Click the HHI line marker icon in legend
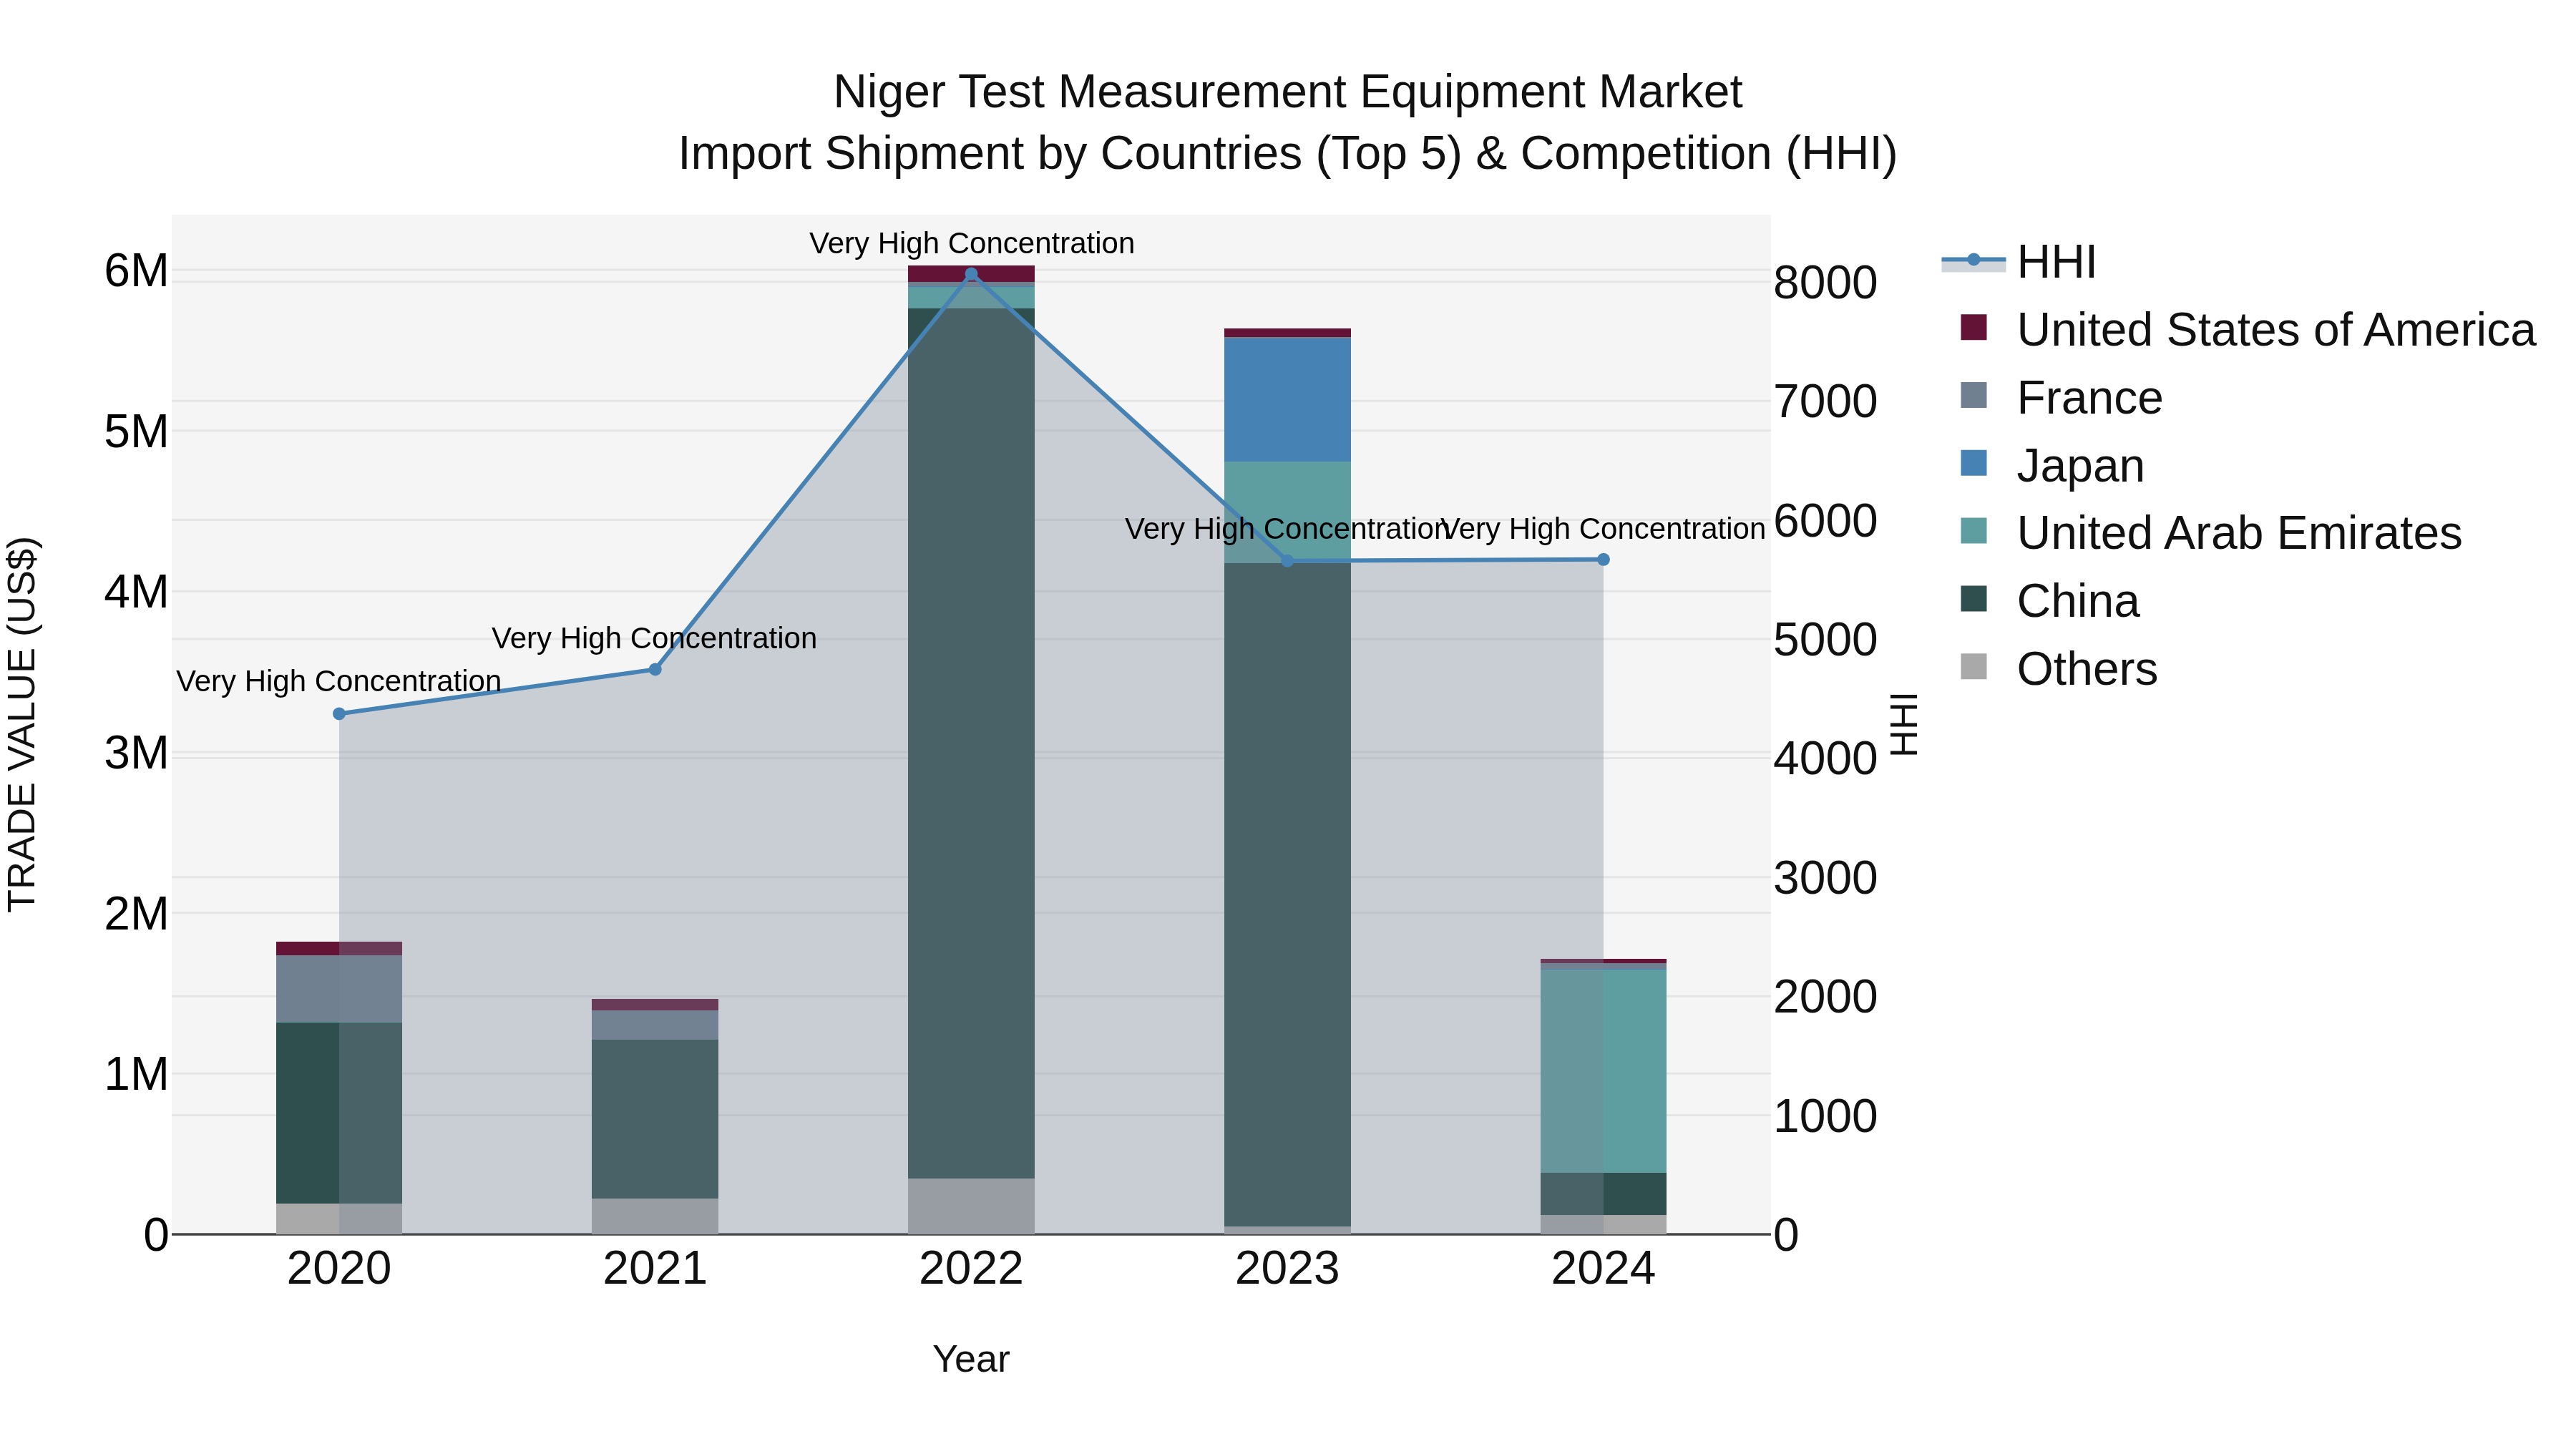Viewport: 2576px width, 1449px height. click(x=1974, y=260)
